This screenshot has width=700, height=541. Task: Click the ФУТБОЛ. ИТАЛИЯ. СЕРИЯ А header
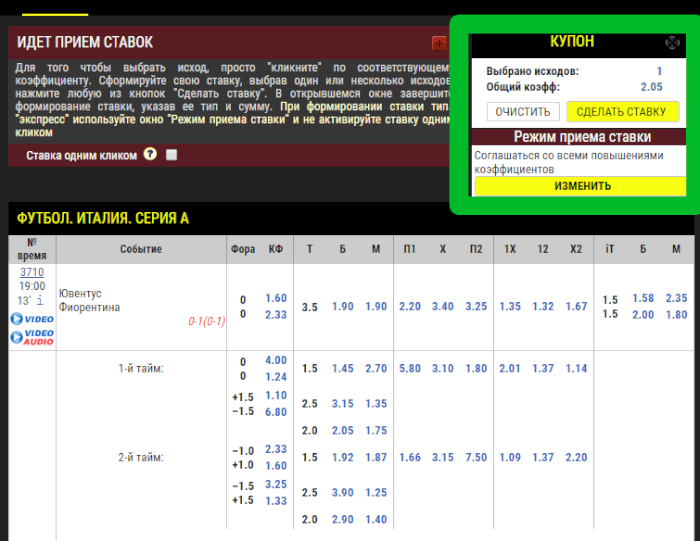pyautogui.click(x=102, y=218)
